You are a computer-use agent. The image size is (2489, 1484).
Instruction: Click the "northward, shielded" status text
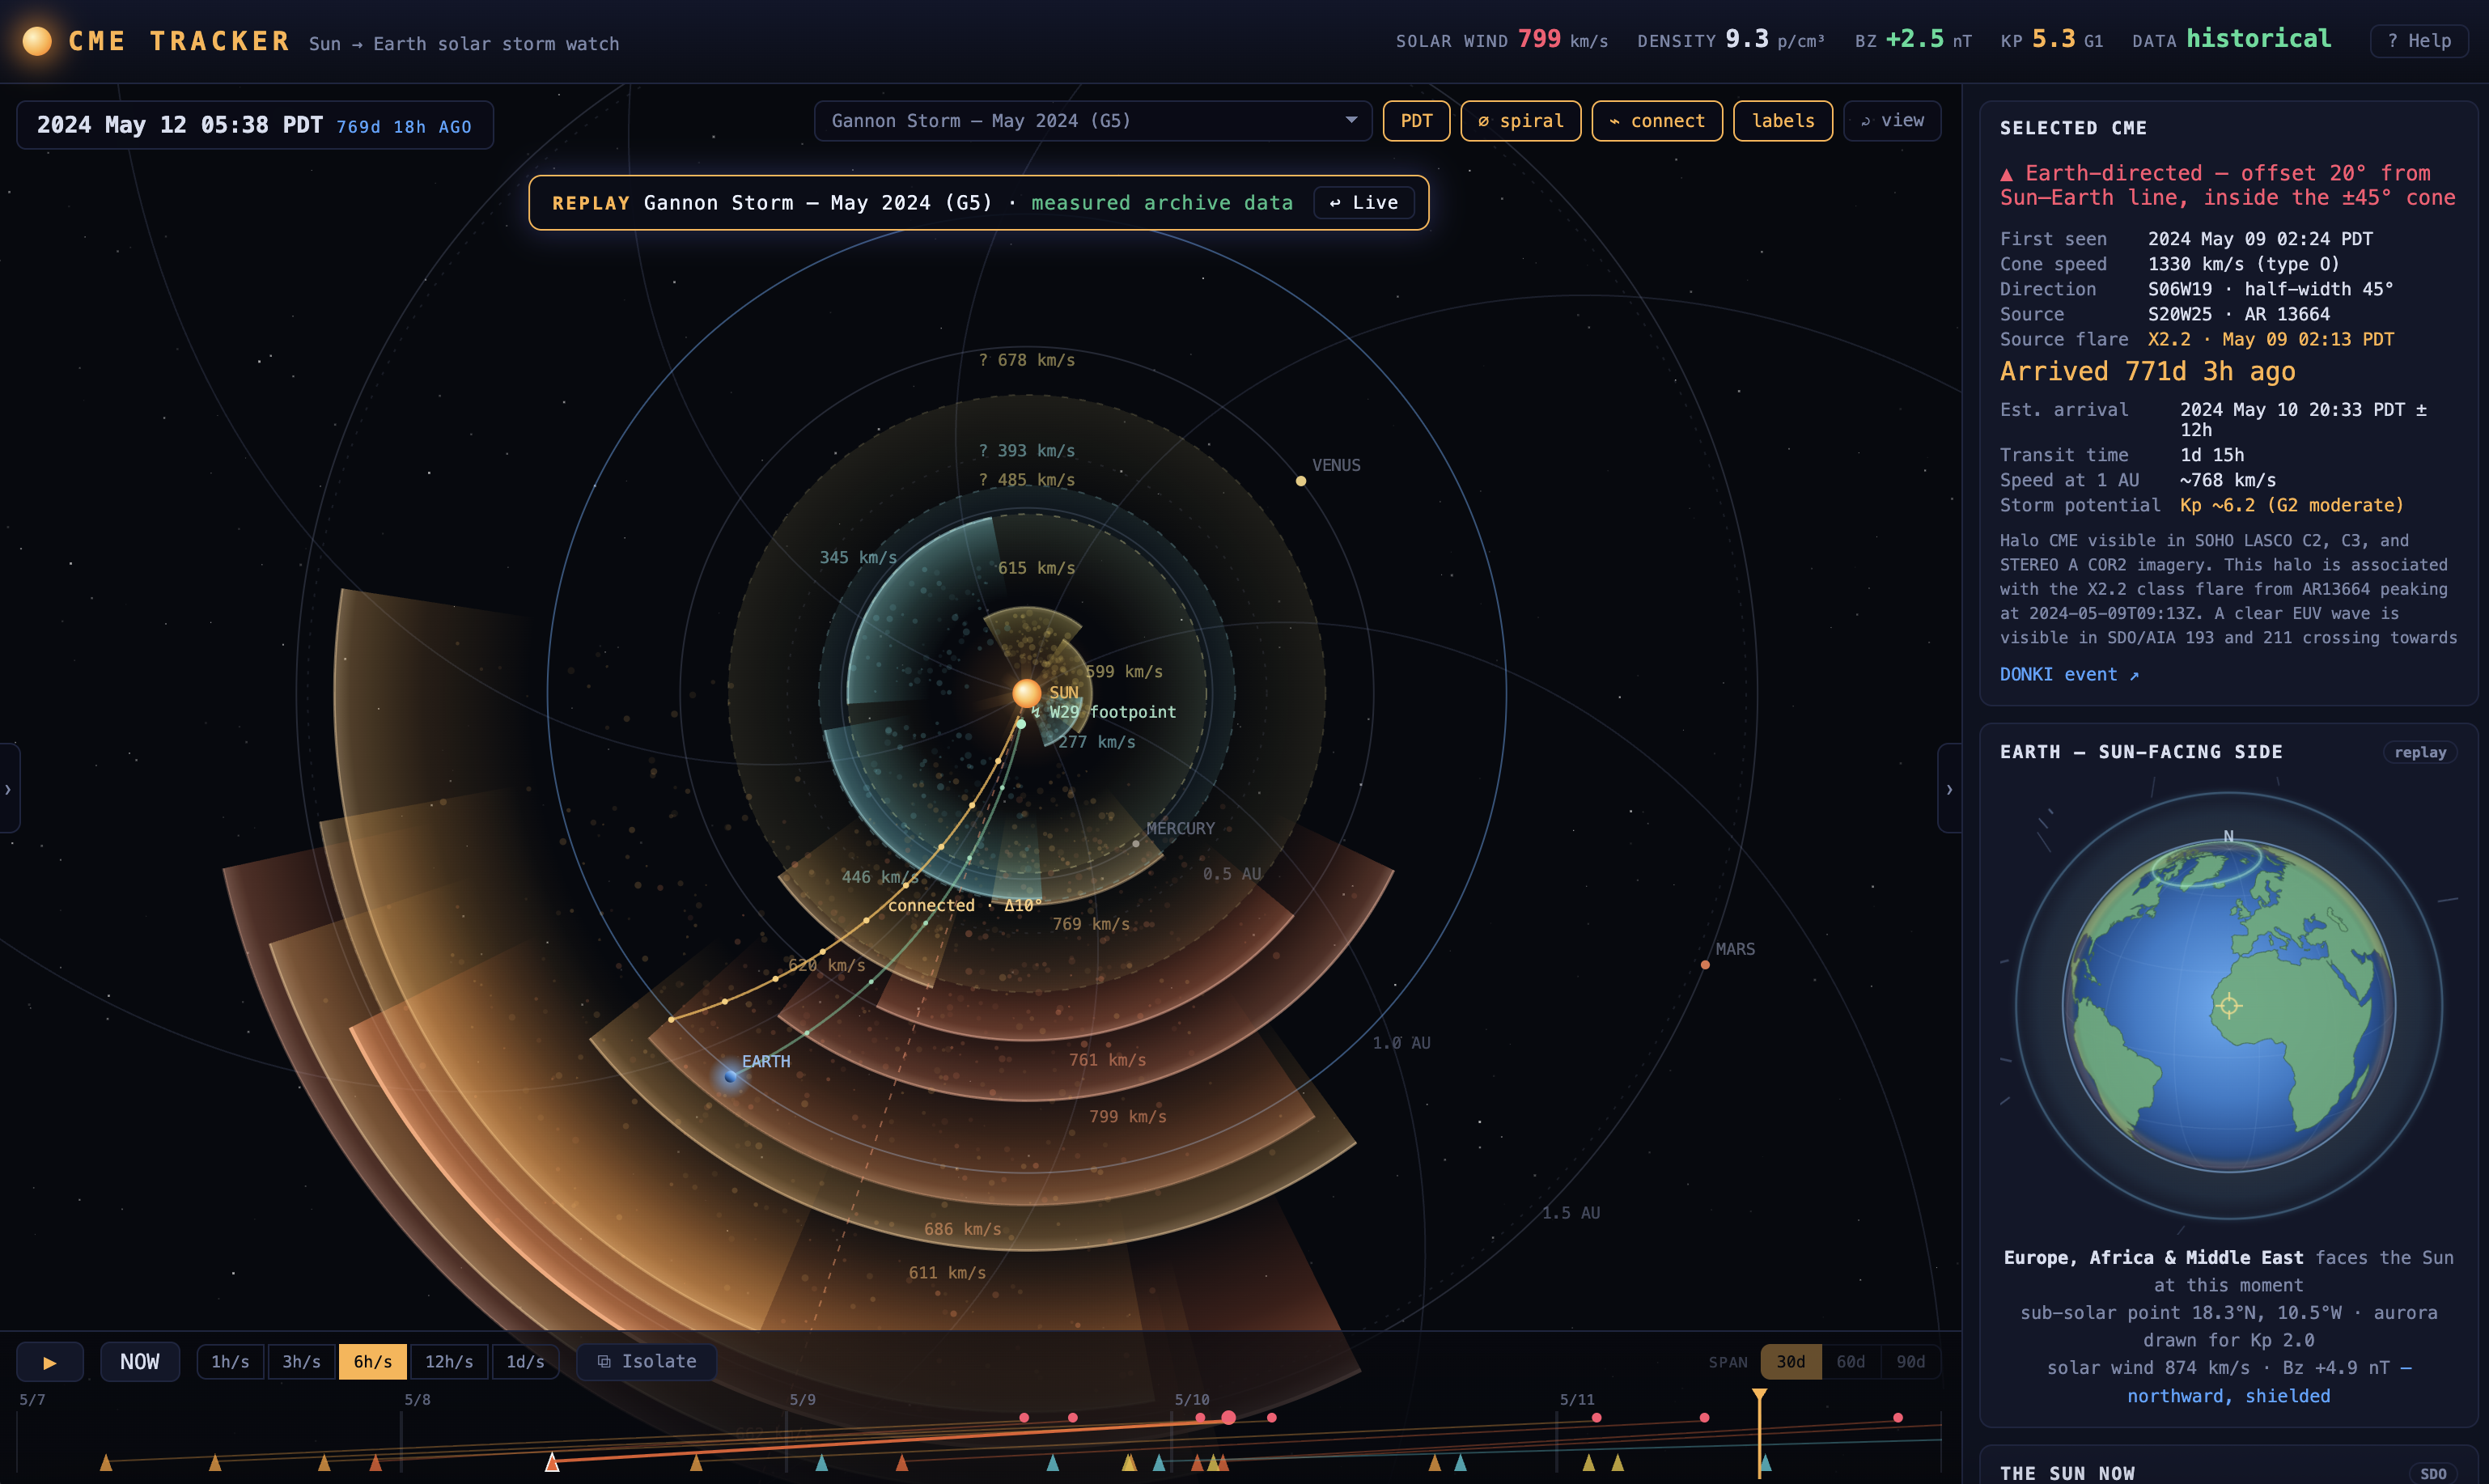(2228, 1396)
